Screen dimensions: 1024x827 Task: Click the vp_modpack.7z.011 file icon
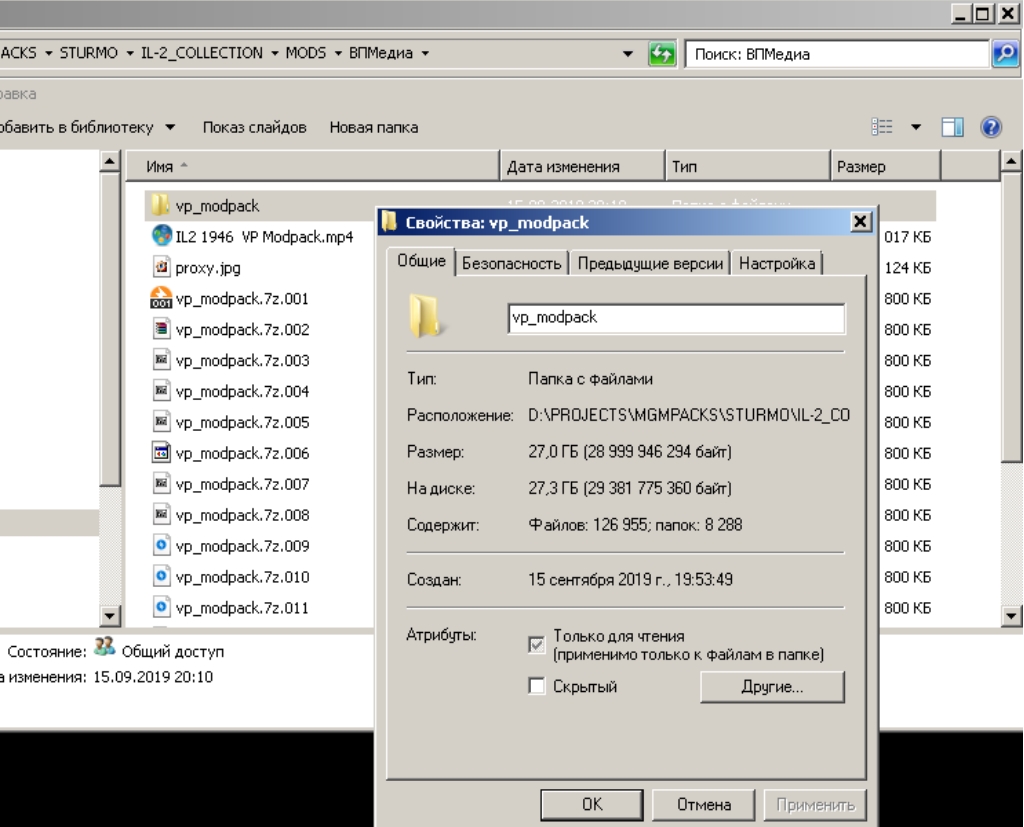click(x=161, y=607)
